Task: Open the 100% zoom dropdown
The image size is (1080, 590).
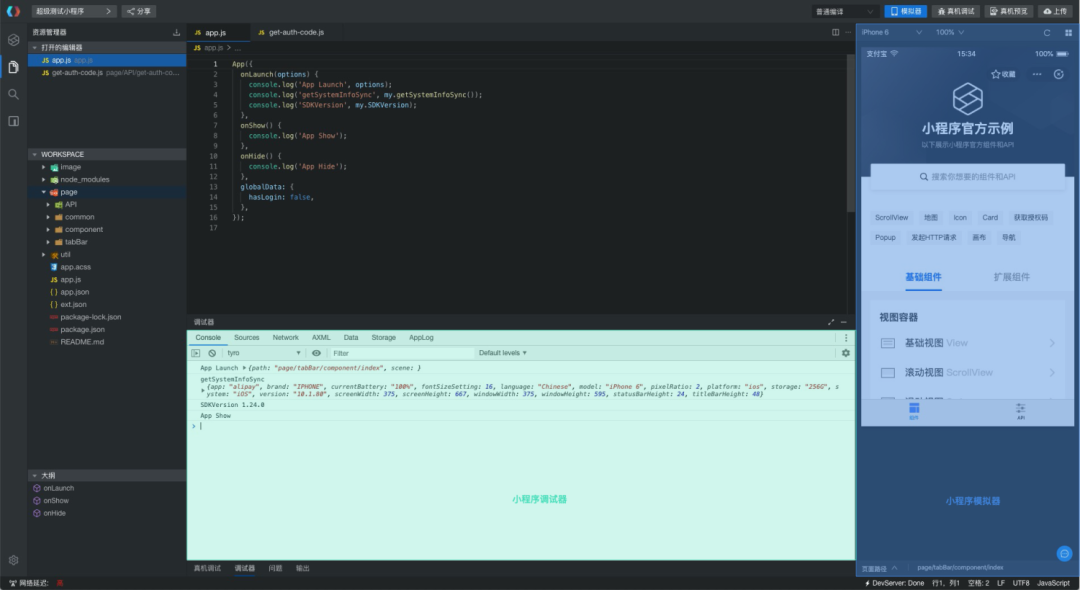Action: [949, 32]
